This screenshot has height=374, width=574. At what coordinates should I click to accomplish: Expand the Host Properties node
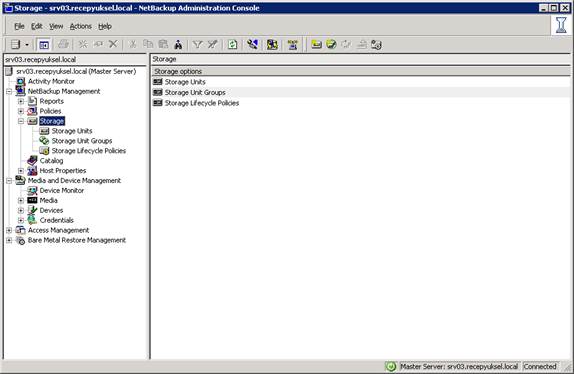coord(21,171)
